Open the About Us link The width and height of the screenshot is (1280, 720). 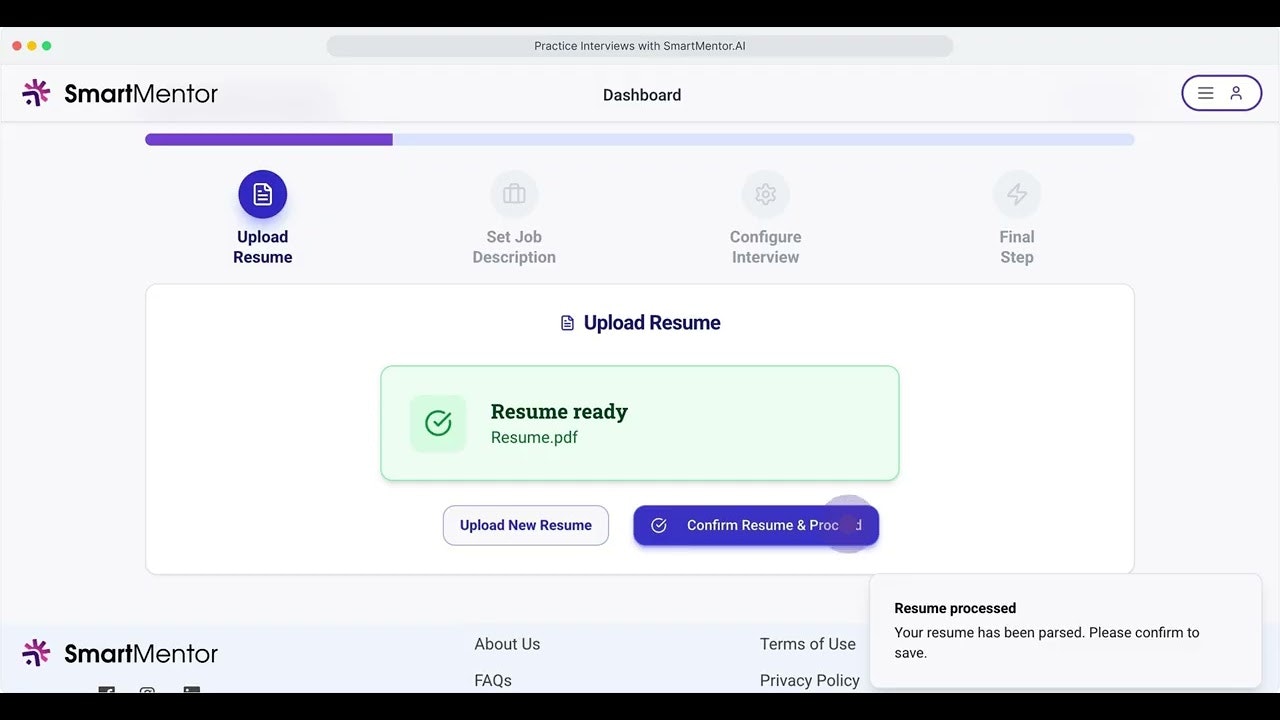tap(507, 644)
